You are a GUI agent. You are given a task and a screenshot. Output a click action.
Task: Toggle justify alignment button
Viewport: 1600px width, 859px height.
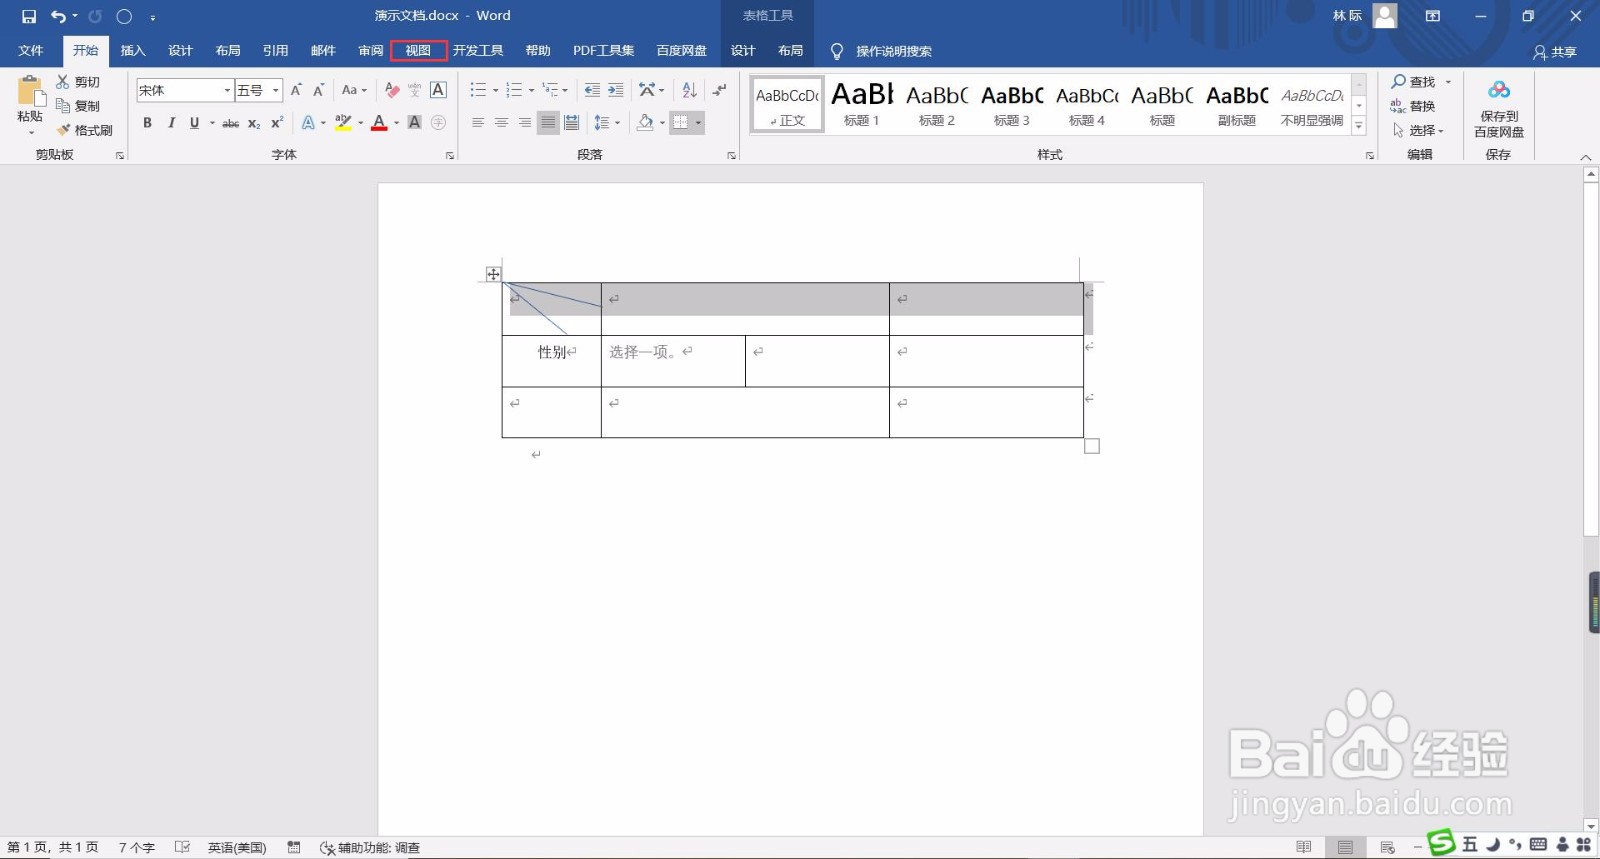548,123
